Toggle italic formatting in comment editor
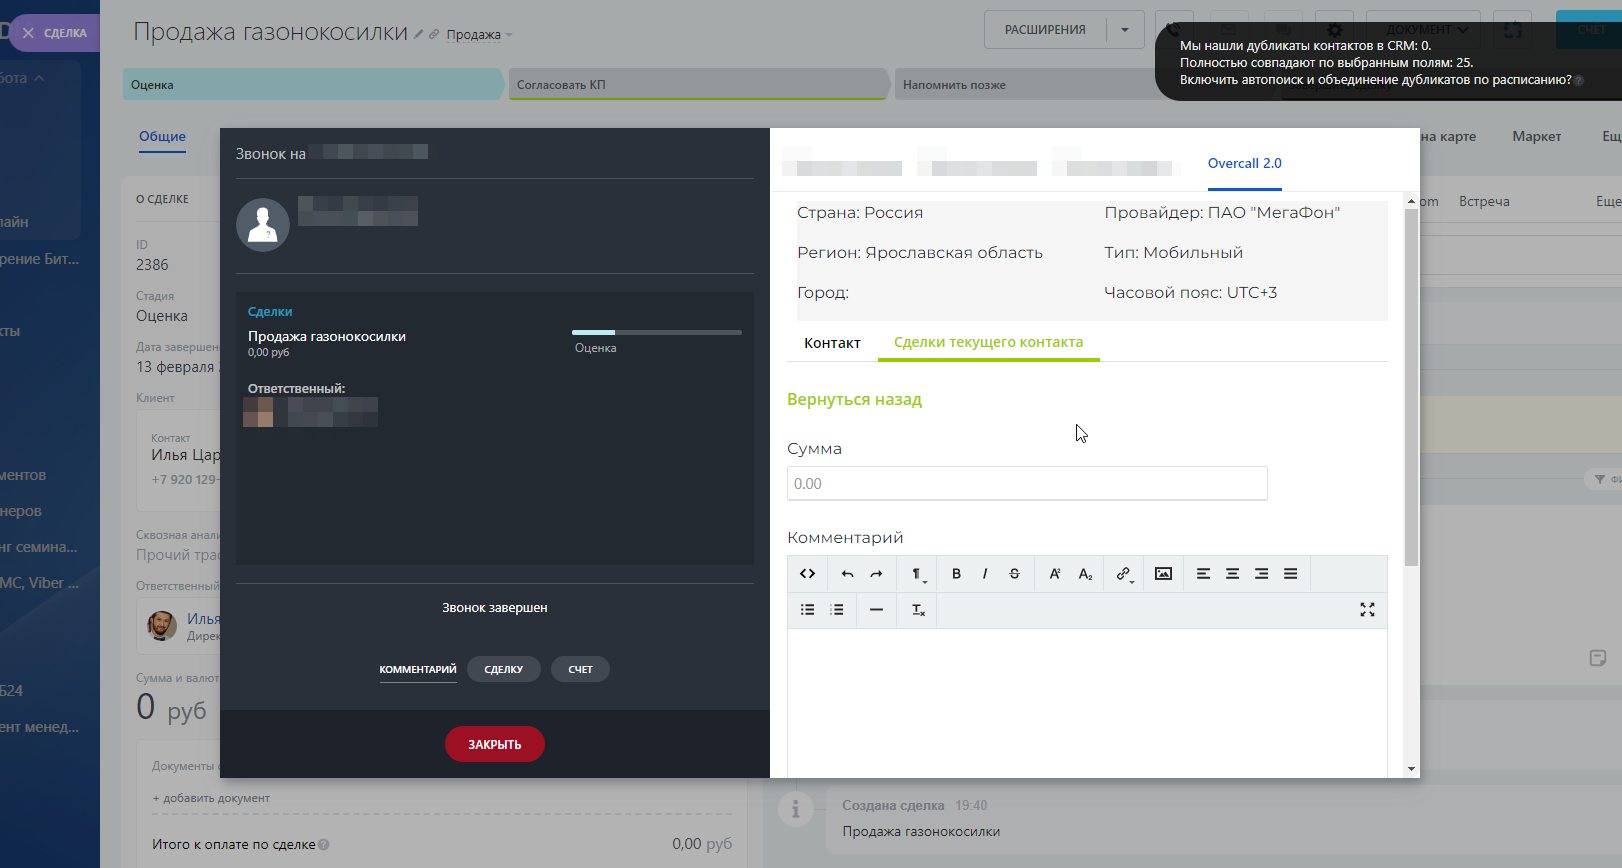 (985, 574)
